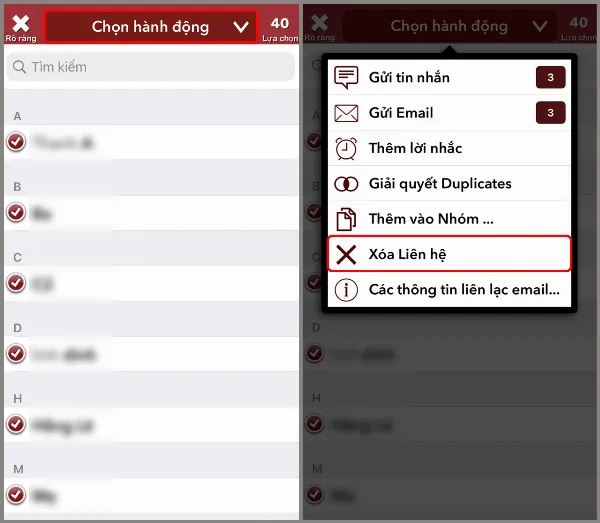The height and width of the screenshot is (523, 600).
Task: Click the envelope icon for Gửi Email
Action: click(346, 113)
